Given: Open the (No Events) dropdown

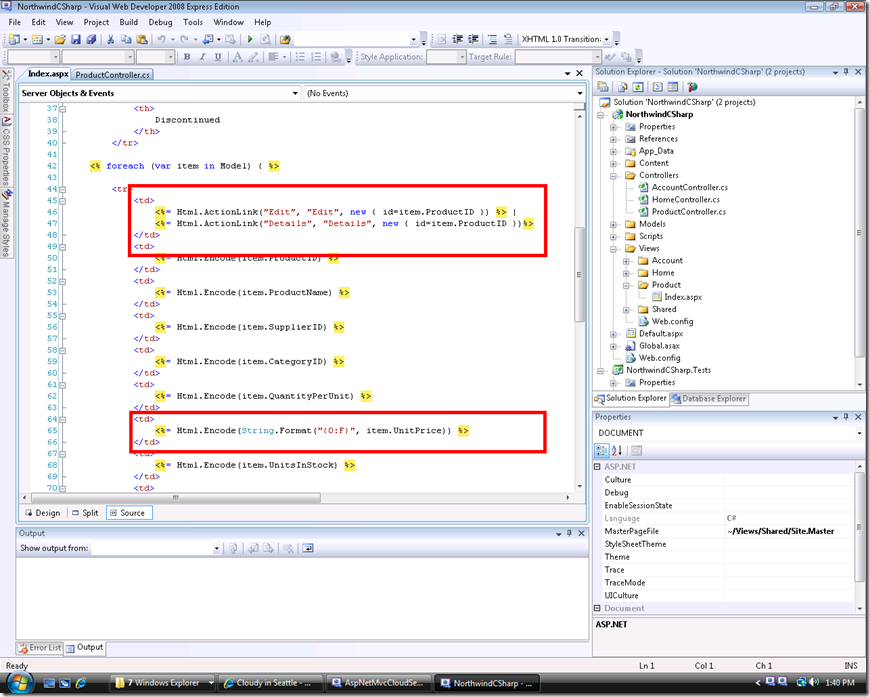Looking at the screenshot, I should pyautogui.click(x=580, y=93).
